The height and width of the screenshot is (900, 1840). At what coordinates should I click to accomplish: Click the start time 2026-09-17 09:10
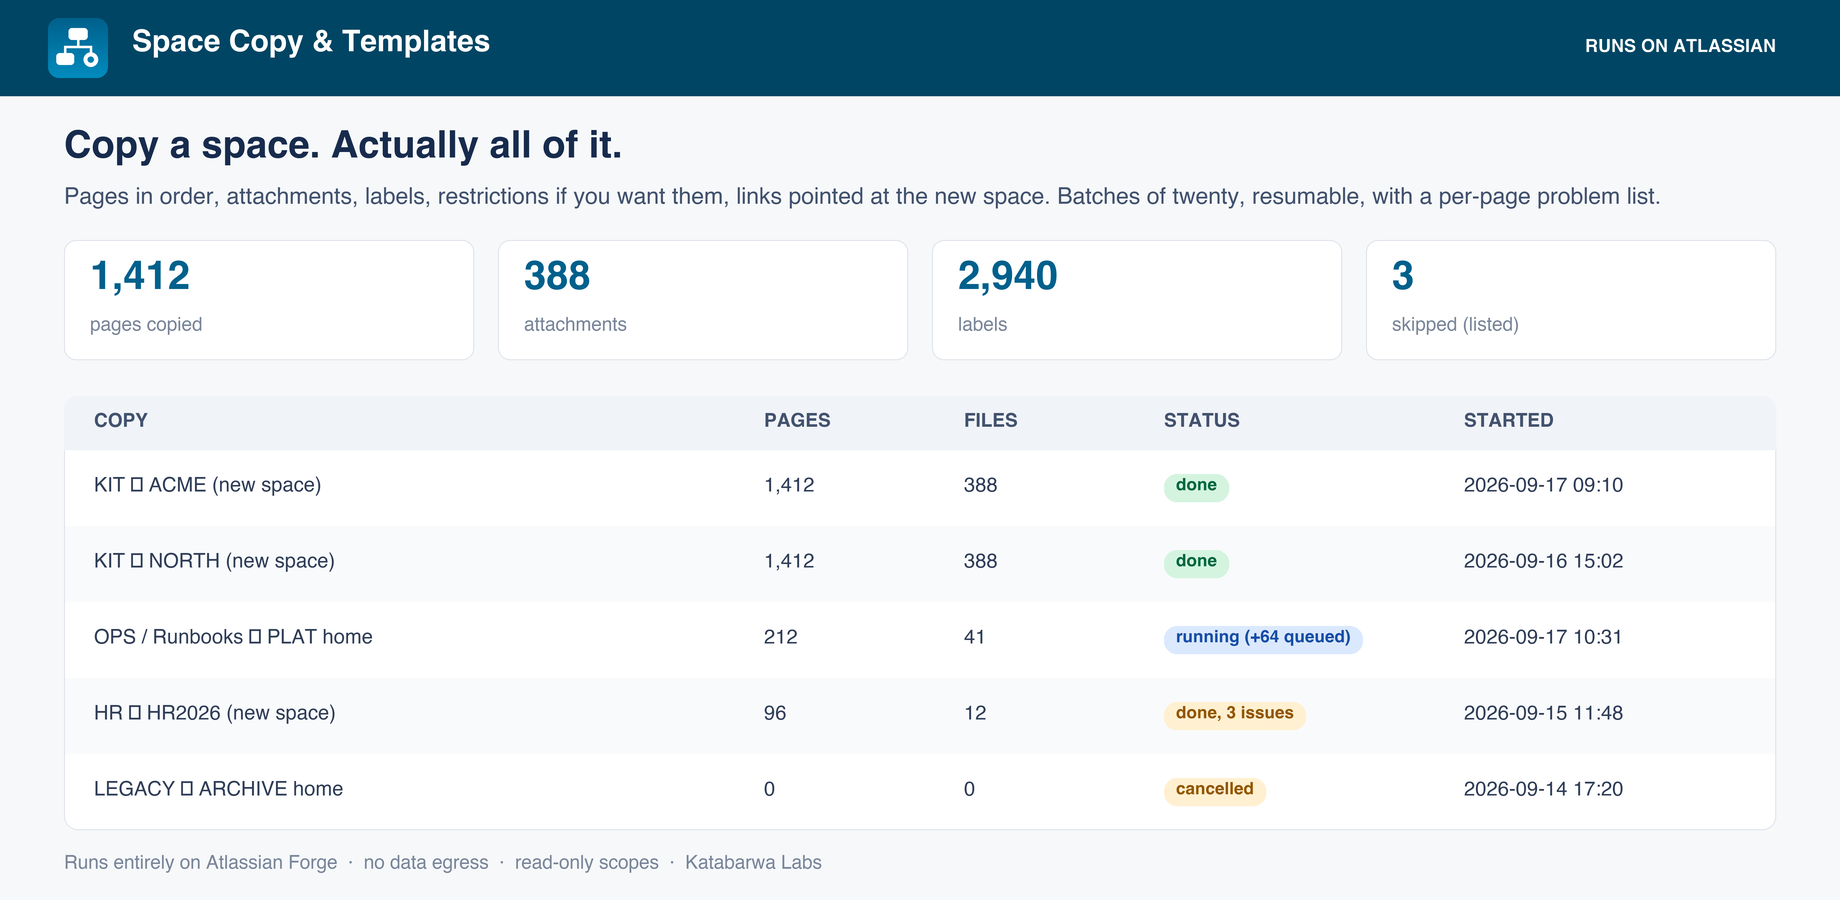pos(1543,485)
